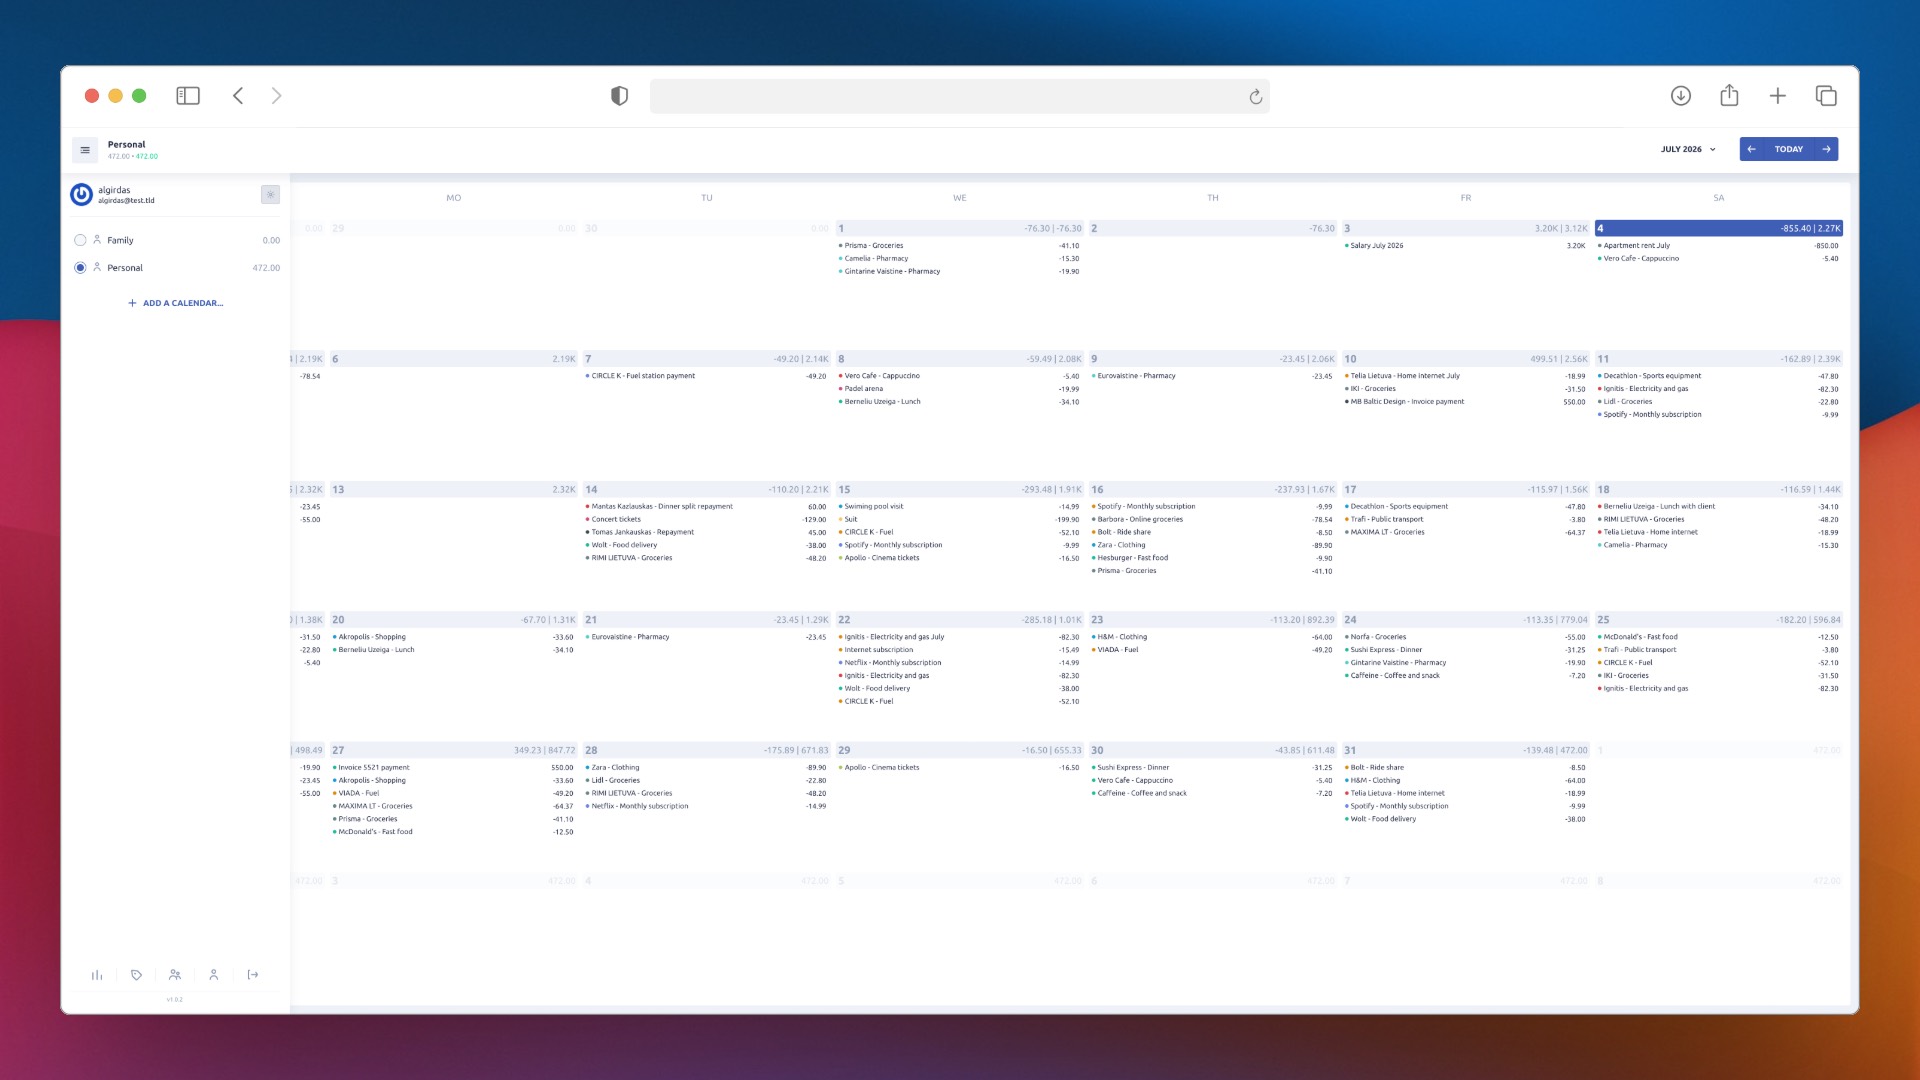1920x1080 pixels.
Task: Toggle the sidebar hamburger menu button
Action: pos(85,150)
